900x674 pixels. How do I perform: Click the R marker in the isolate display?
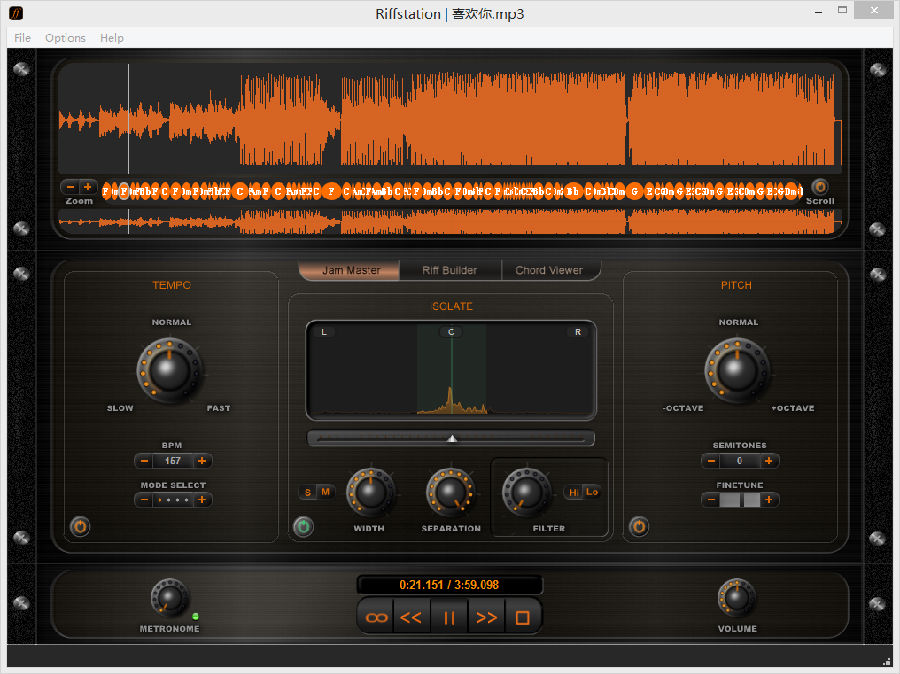tap(578, 332)
